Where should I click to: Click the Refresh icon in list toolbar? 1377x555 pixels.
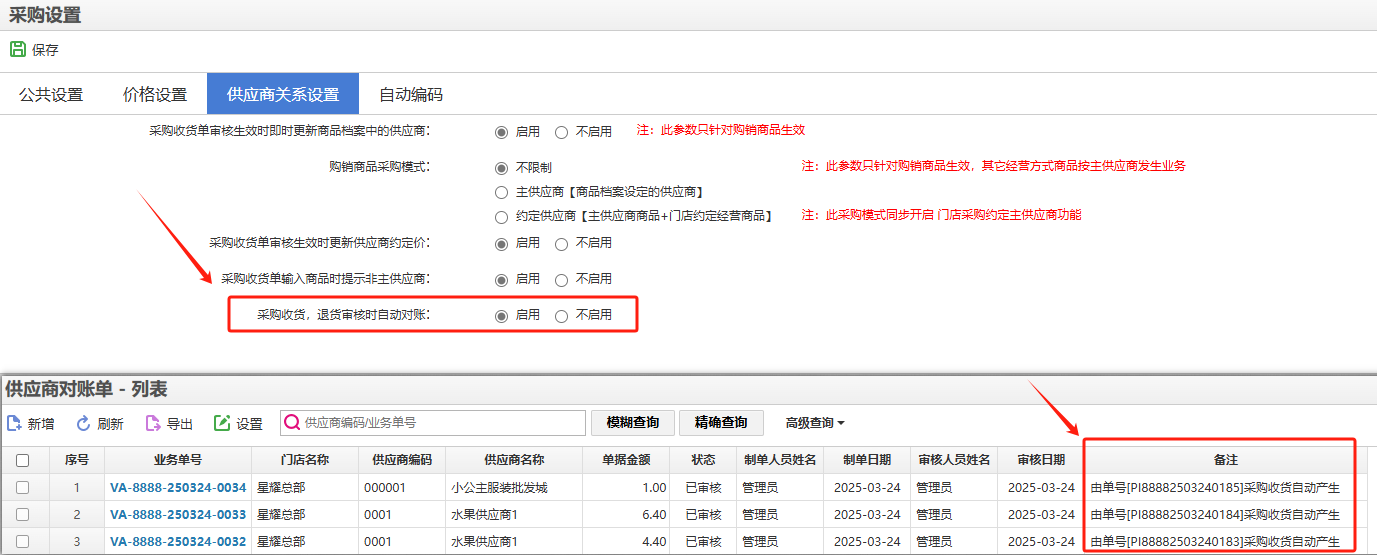84,423
